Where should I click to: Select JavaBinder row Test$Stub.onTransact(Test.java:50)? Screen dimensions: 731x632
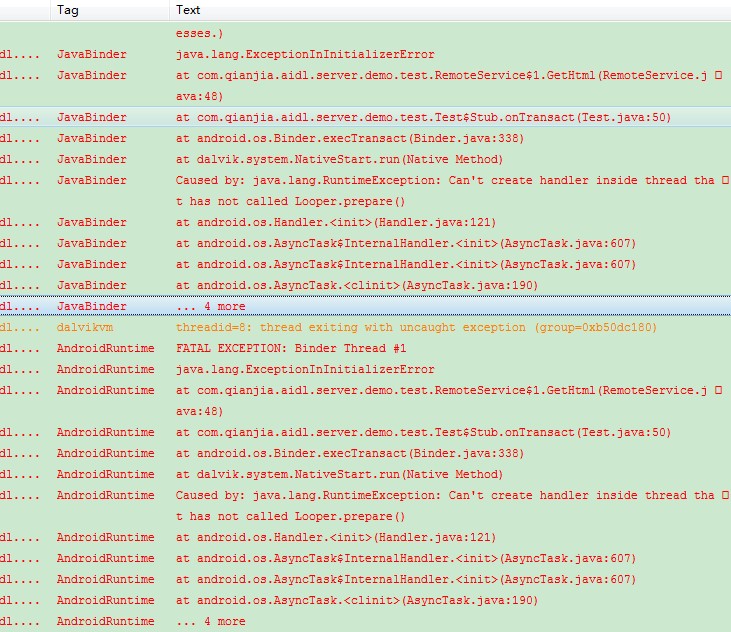coord(366,117)
